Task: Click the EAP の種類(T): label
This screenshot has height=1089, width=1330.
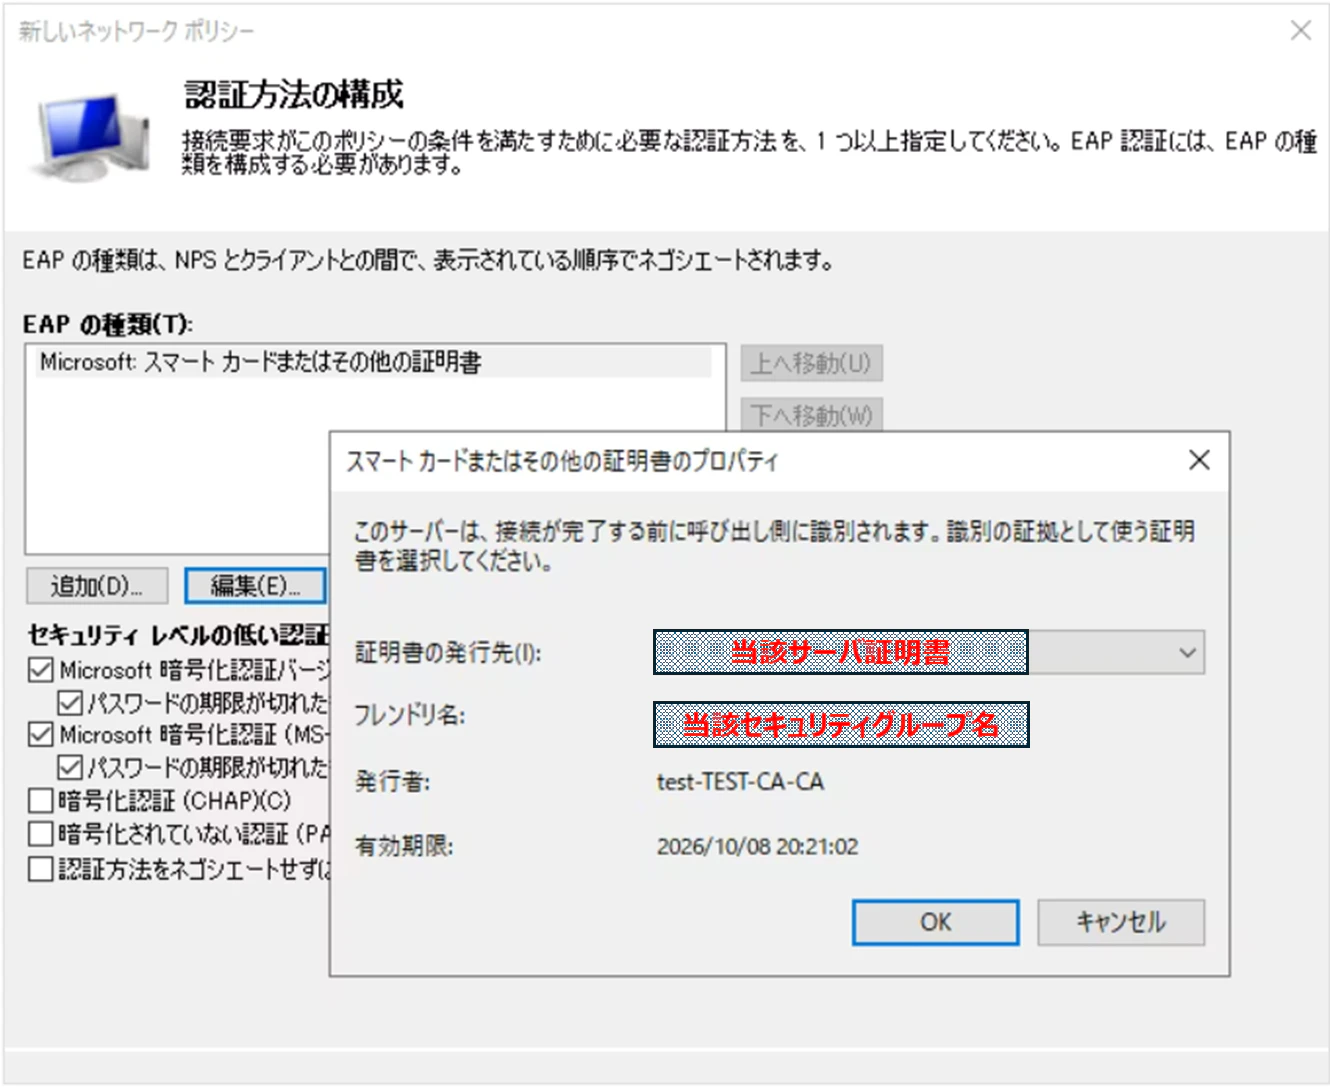Action: pyautogui.click(x=108, y=325)
